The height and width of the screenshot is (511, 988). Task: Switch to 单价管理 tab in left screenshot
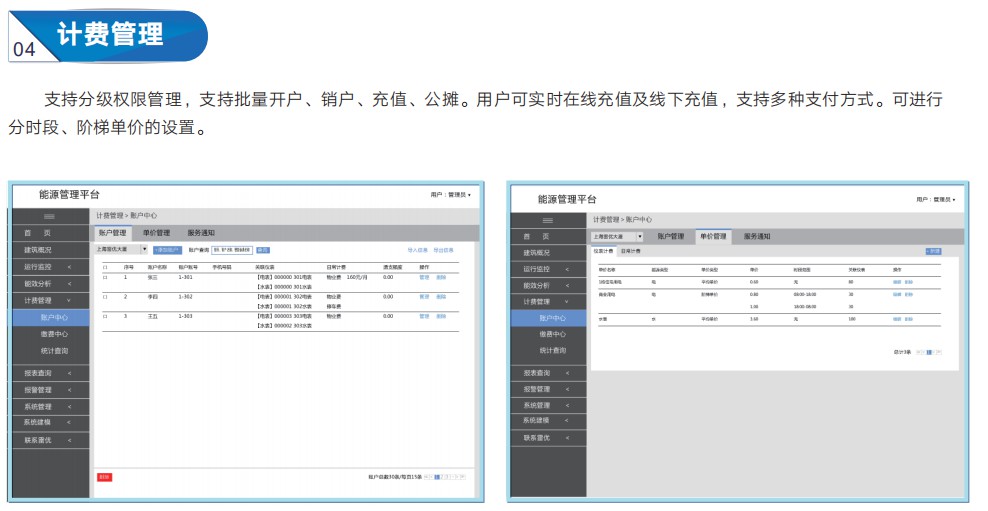156,233
